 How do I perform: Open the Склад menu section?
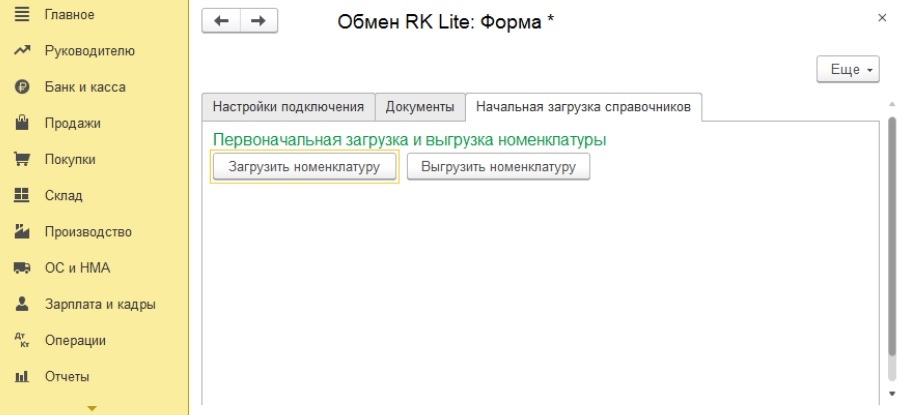64,195
